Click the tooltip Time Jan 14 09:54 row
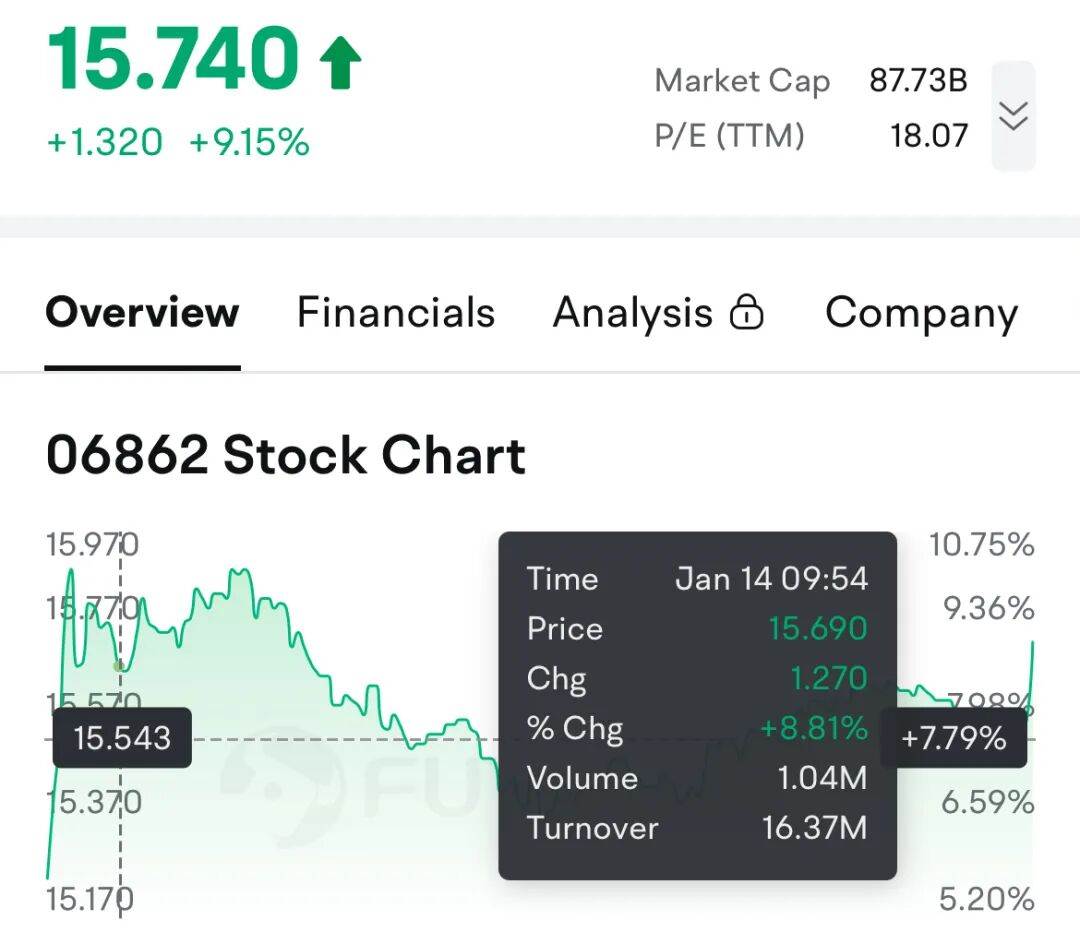The width and height of the screenshot is (1080, 932). [697, 579]
